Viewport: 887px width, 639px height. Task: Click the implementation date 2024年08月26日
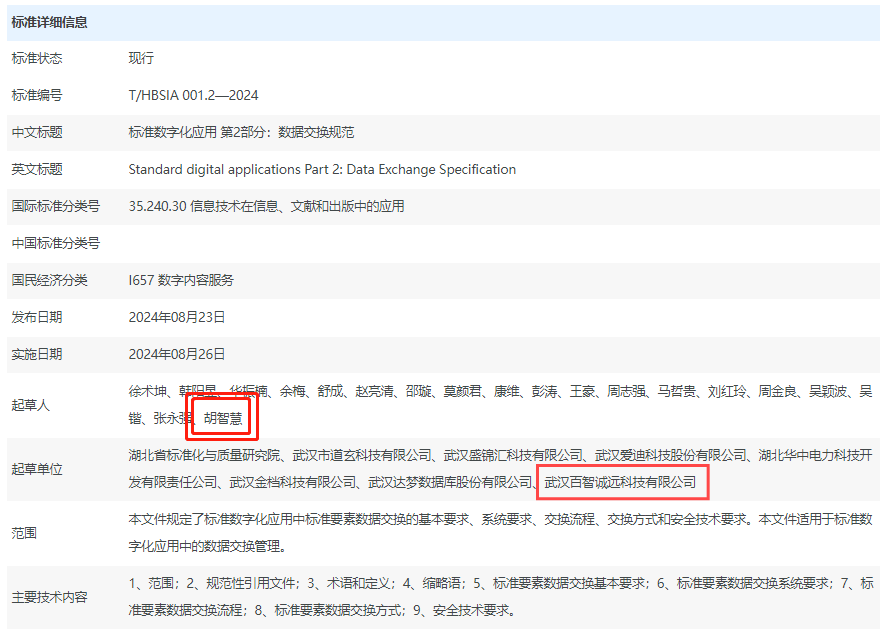[x=177, y=354]
